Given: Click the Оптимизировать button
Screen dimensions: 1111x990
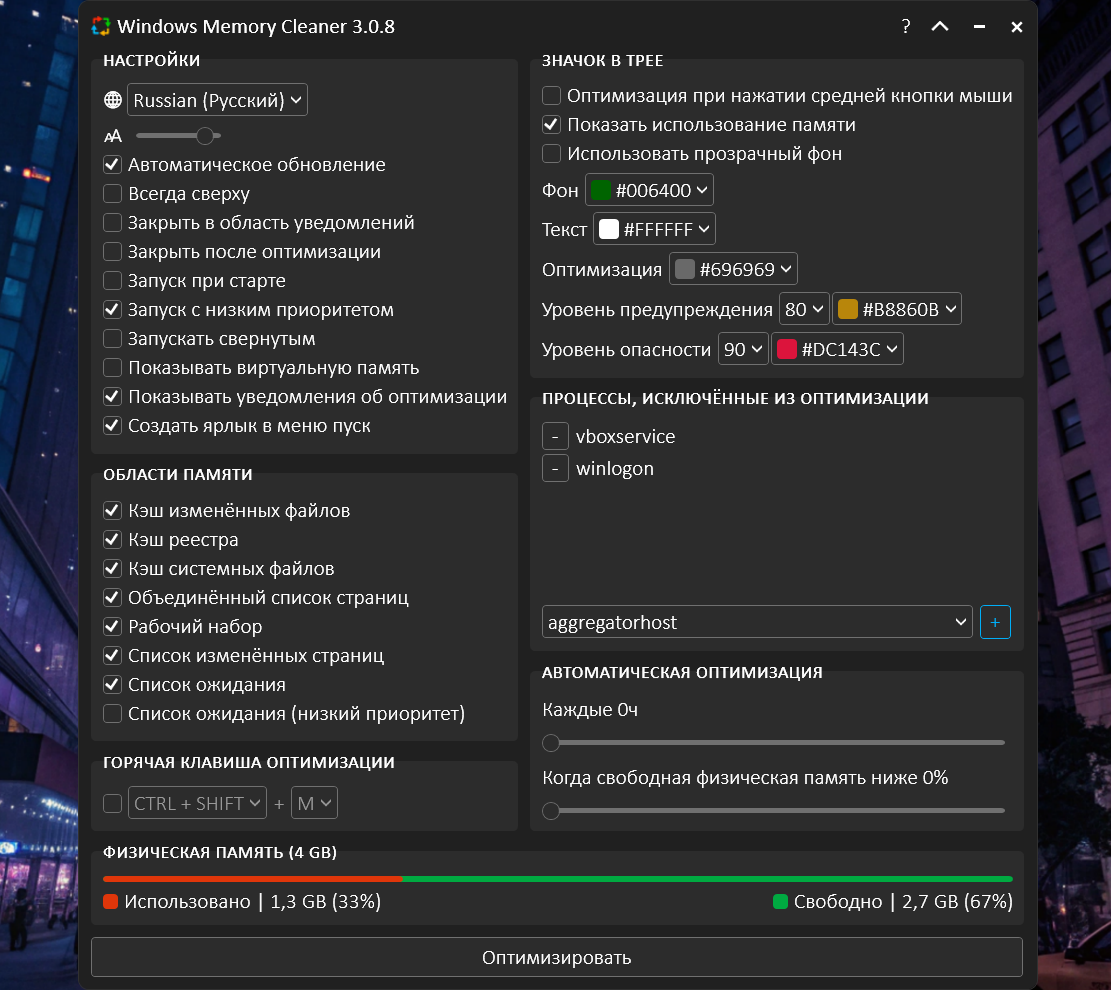Looking at the screenshot, I should [556, 957].
